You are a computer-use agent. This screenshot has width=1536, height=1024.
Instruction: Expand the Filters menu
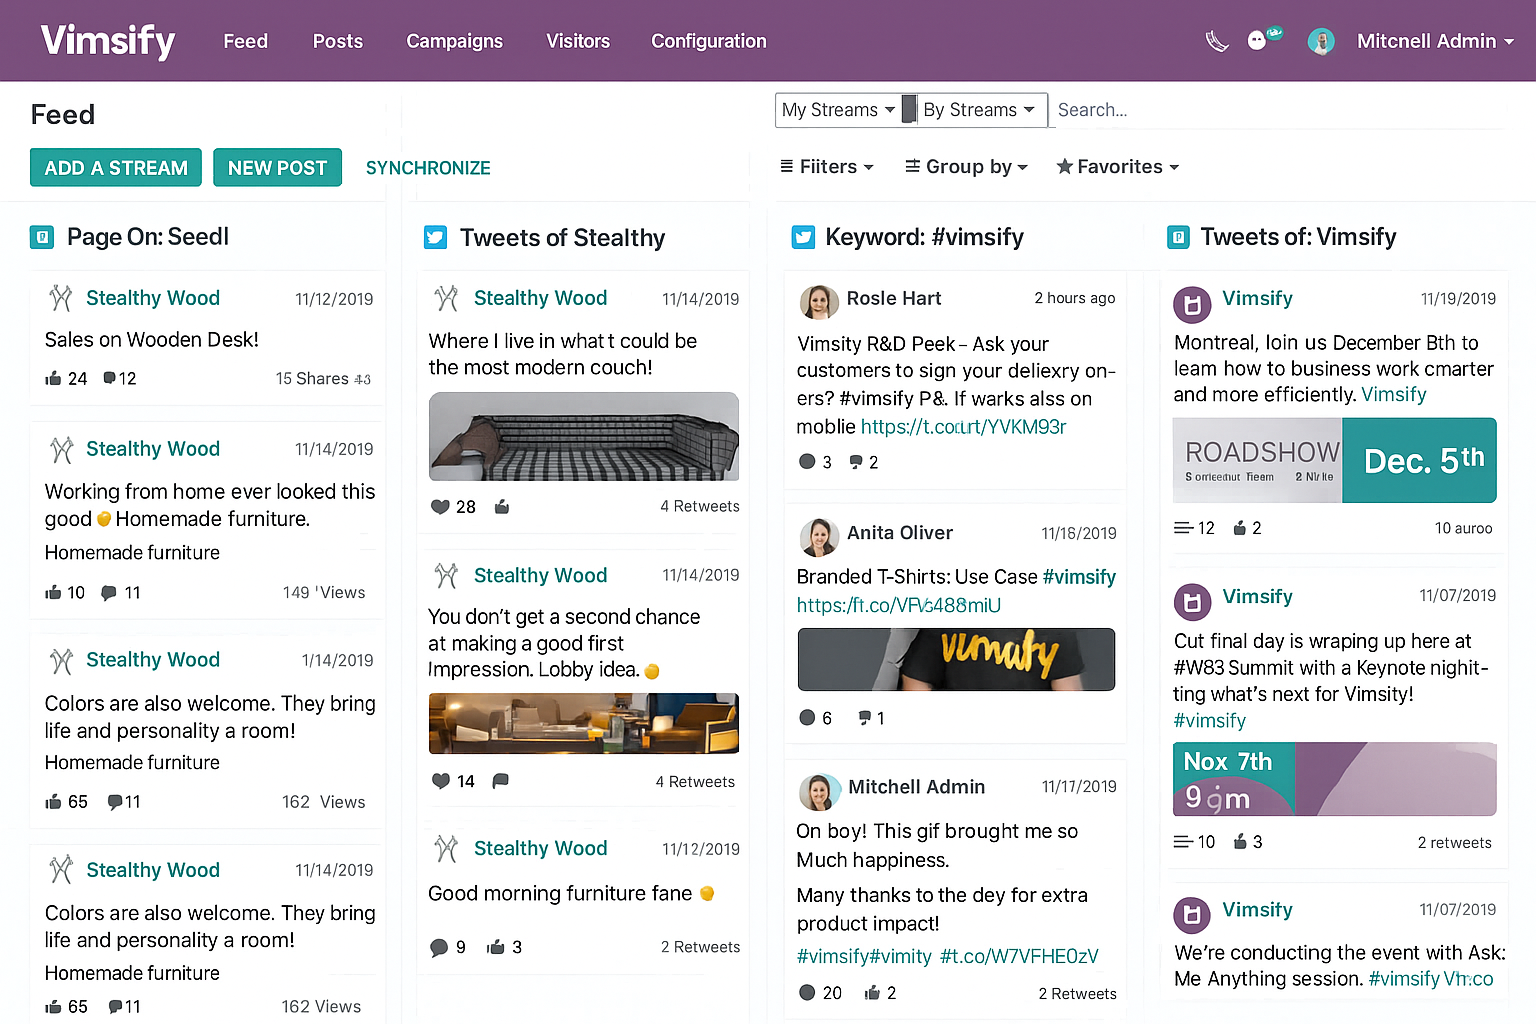827,167
